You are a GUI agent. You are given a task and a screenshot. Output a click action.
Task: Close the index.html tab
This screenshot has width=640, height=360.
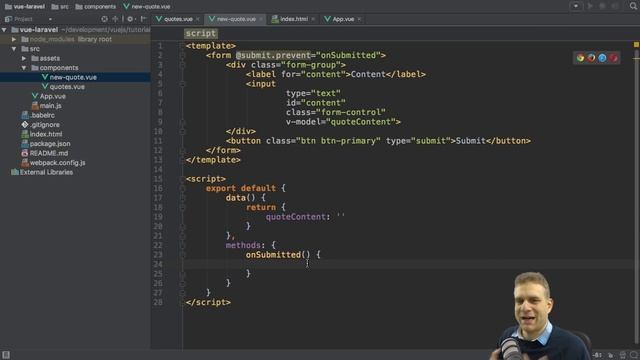coord(313,19)
